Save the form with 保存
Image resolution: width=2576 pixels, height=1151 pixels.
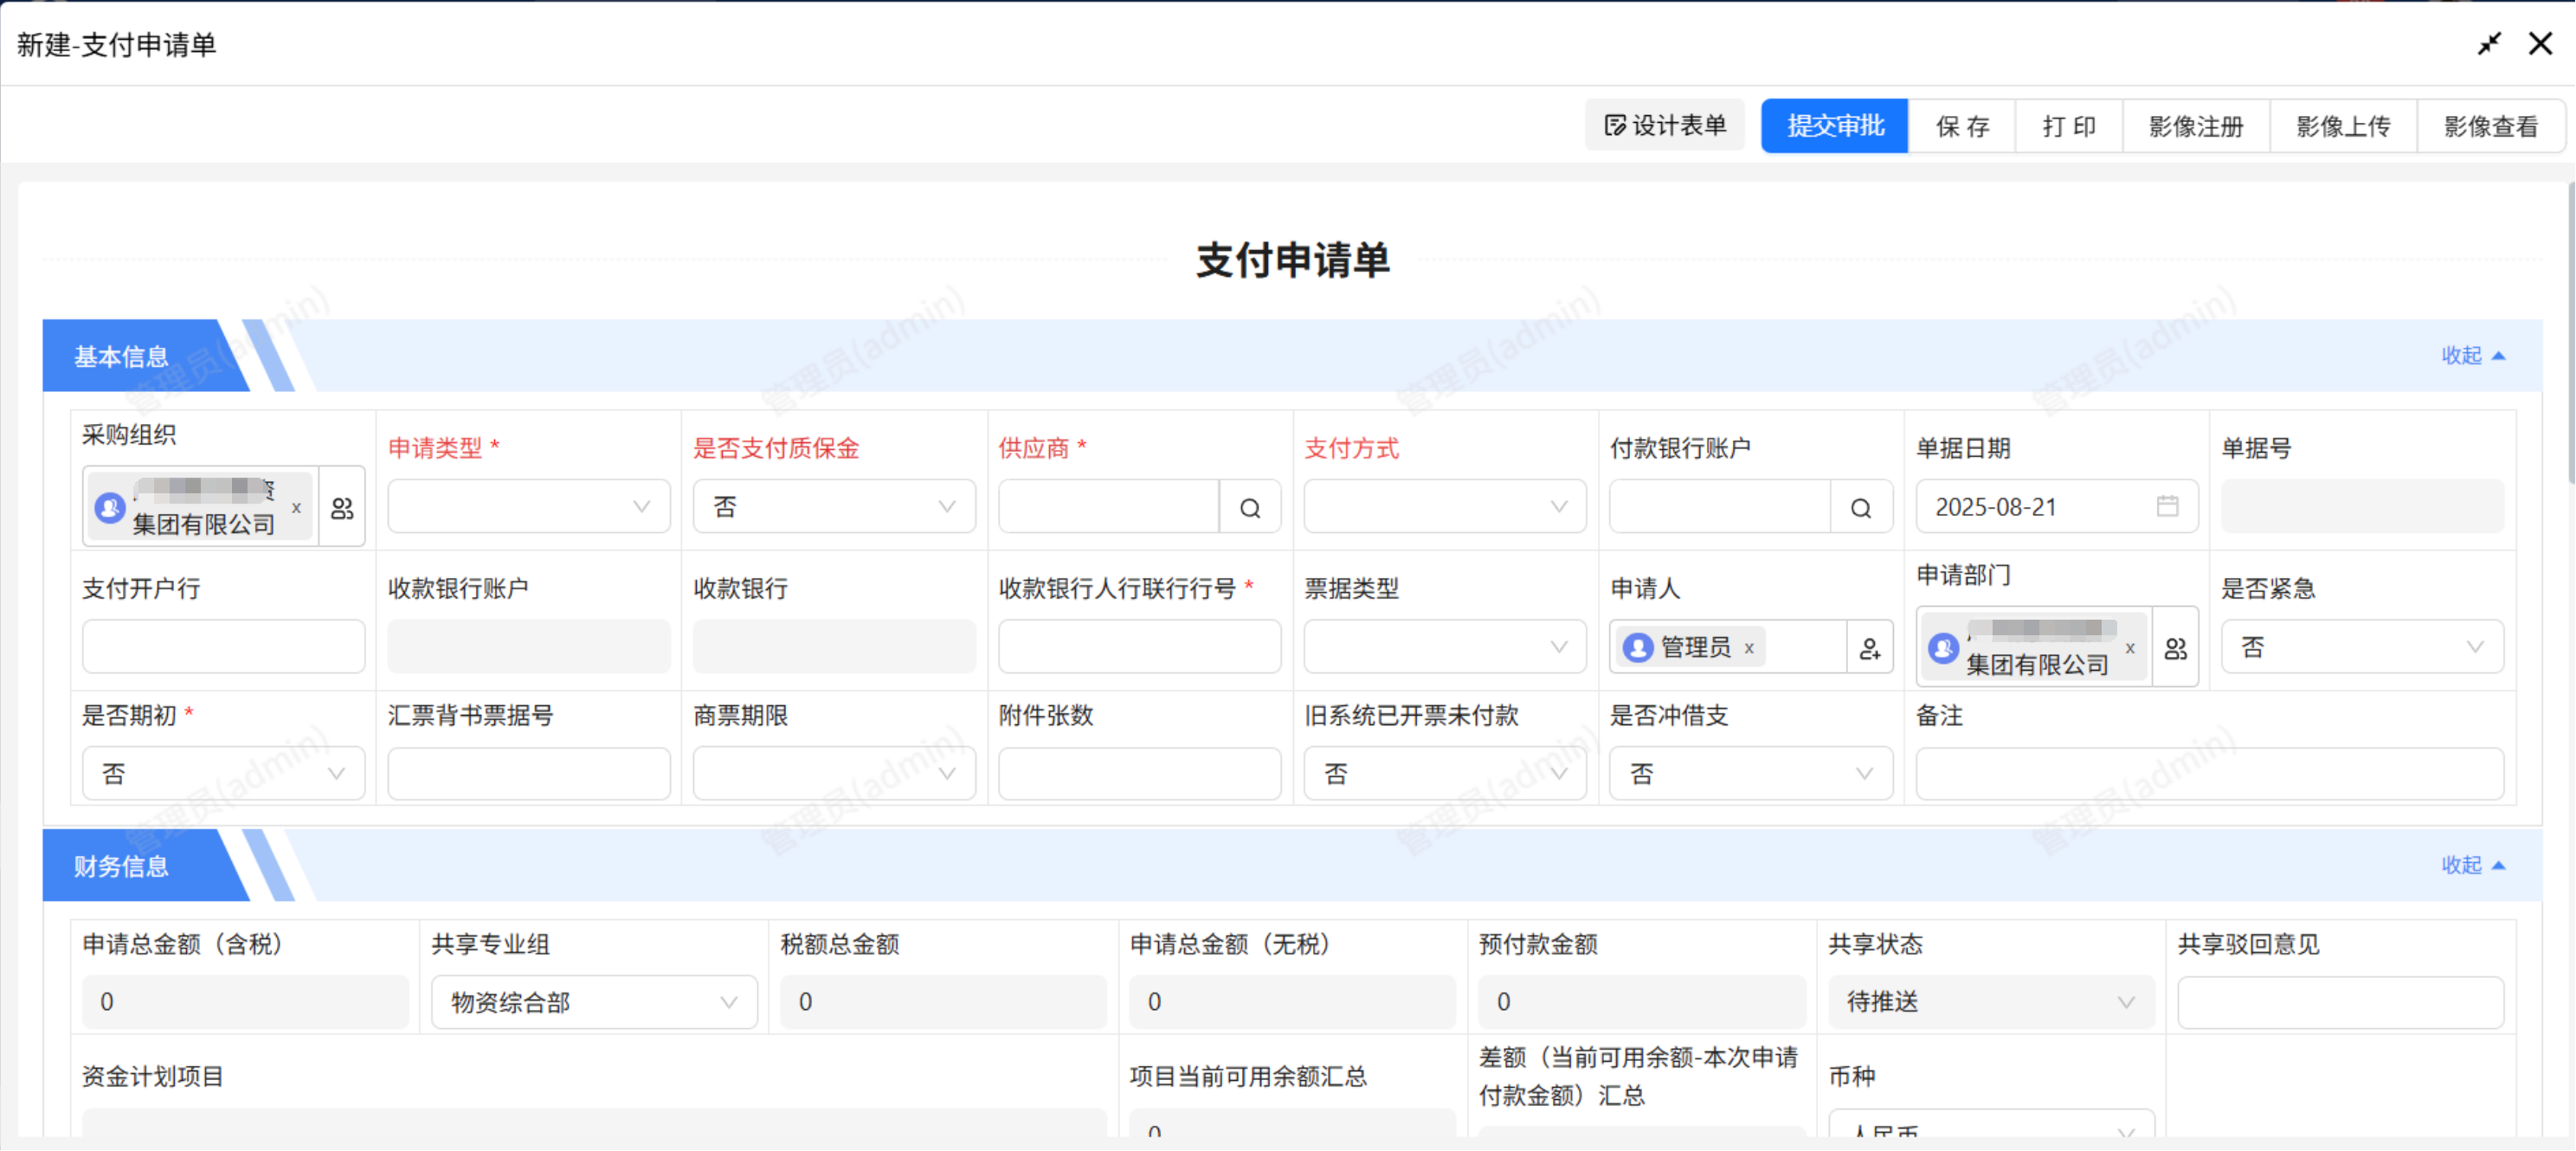pos(1962,126)
